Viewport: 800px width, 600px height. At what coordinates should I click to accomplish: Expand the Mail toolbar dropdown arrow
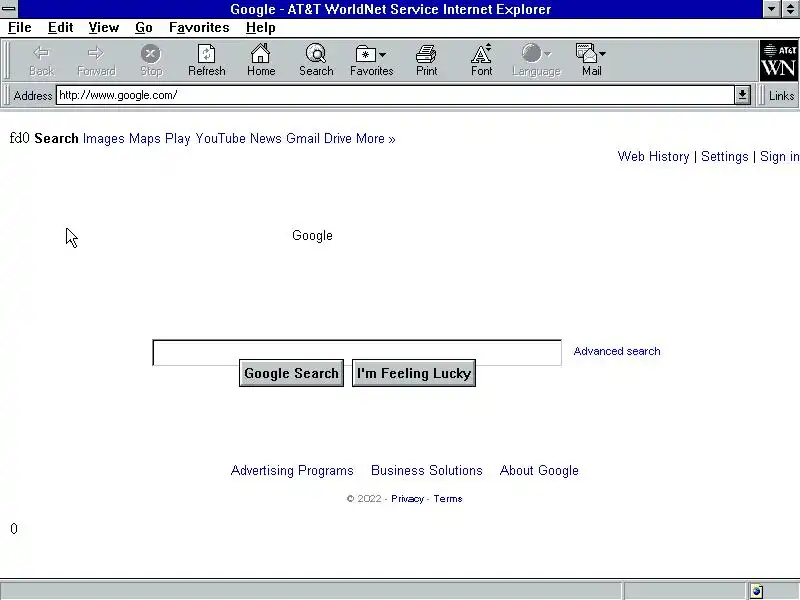(x=603, y=54)
